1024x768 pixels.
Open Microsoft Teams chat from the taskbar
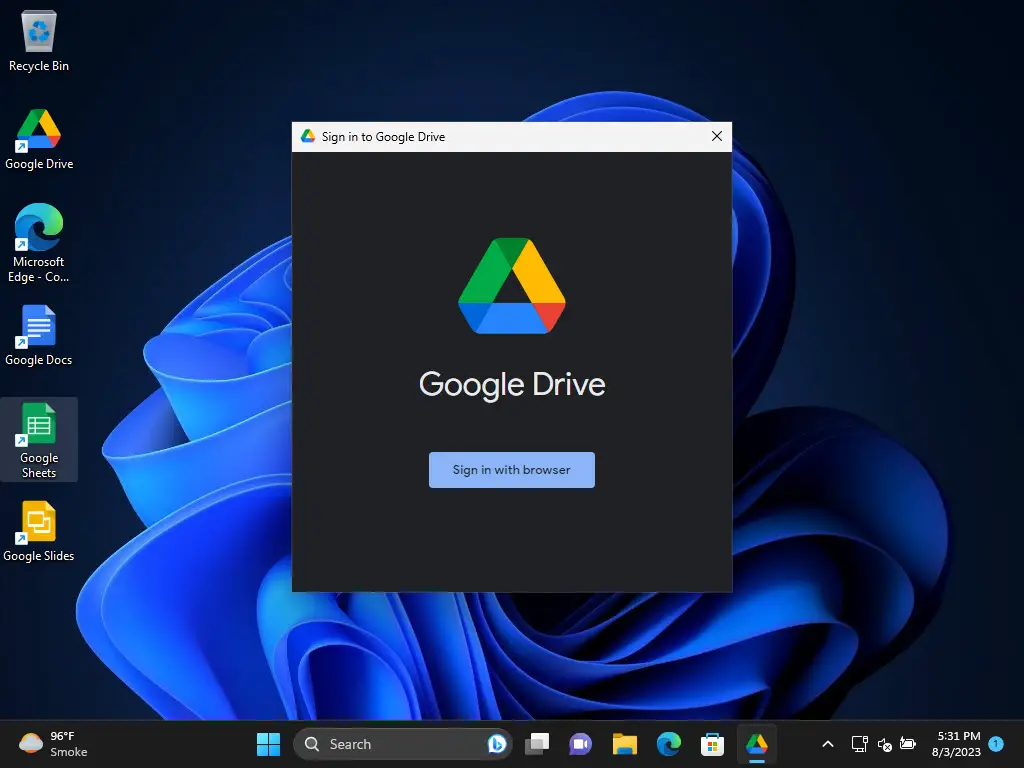(x=580, y=744)
